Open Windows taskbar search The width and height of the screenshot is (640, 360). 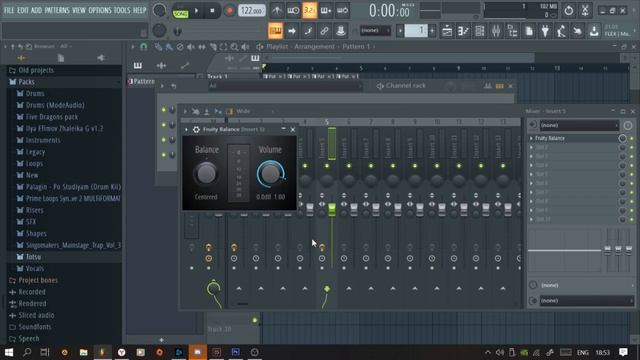27,352
